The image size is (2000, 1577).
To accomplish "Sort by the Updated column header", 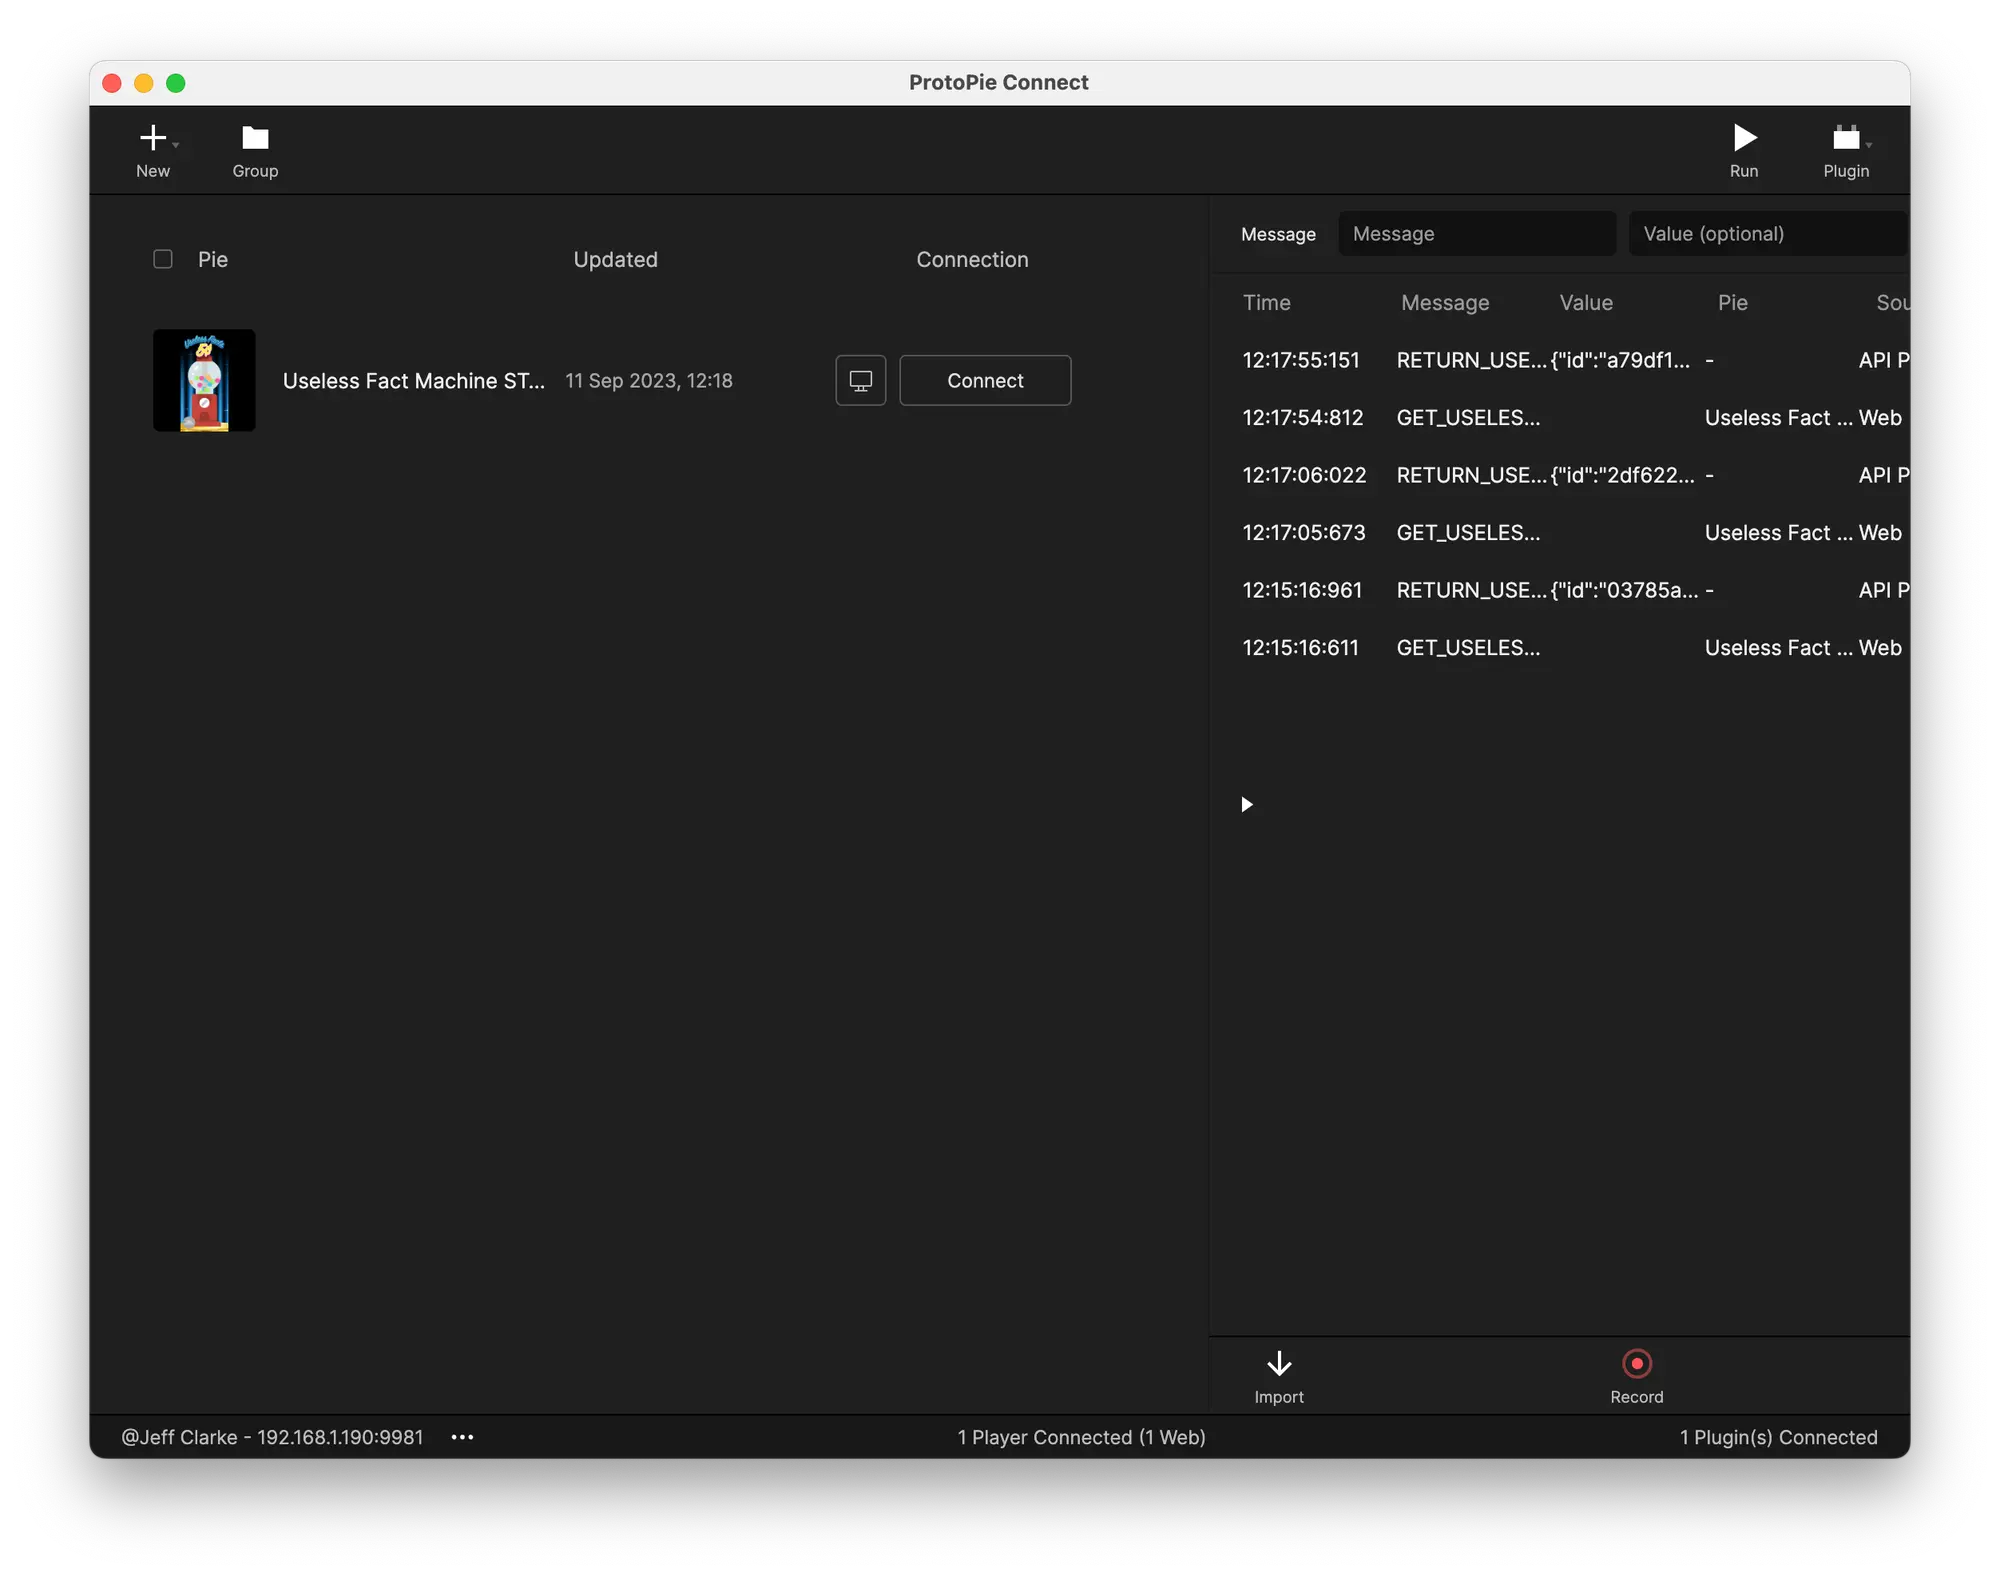I will tap(615, 260).
